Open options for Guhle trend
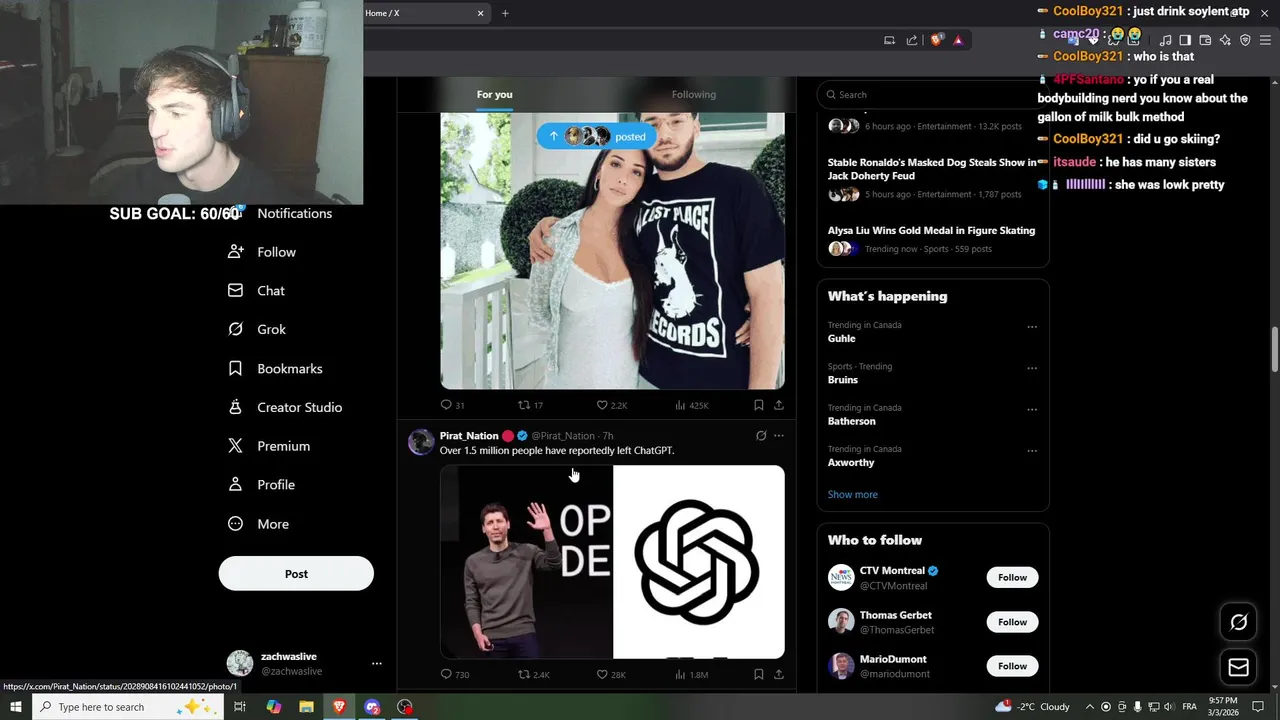The height and width of the screenshot is (720, 1280). (1032, 326)
